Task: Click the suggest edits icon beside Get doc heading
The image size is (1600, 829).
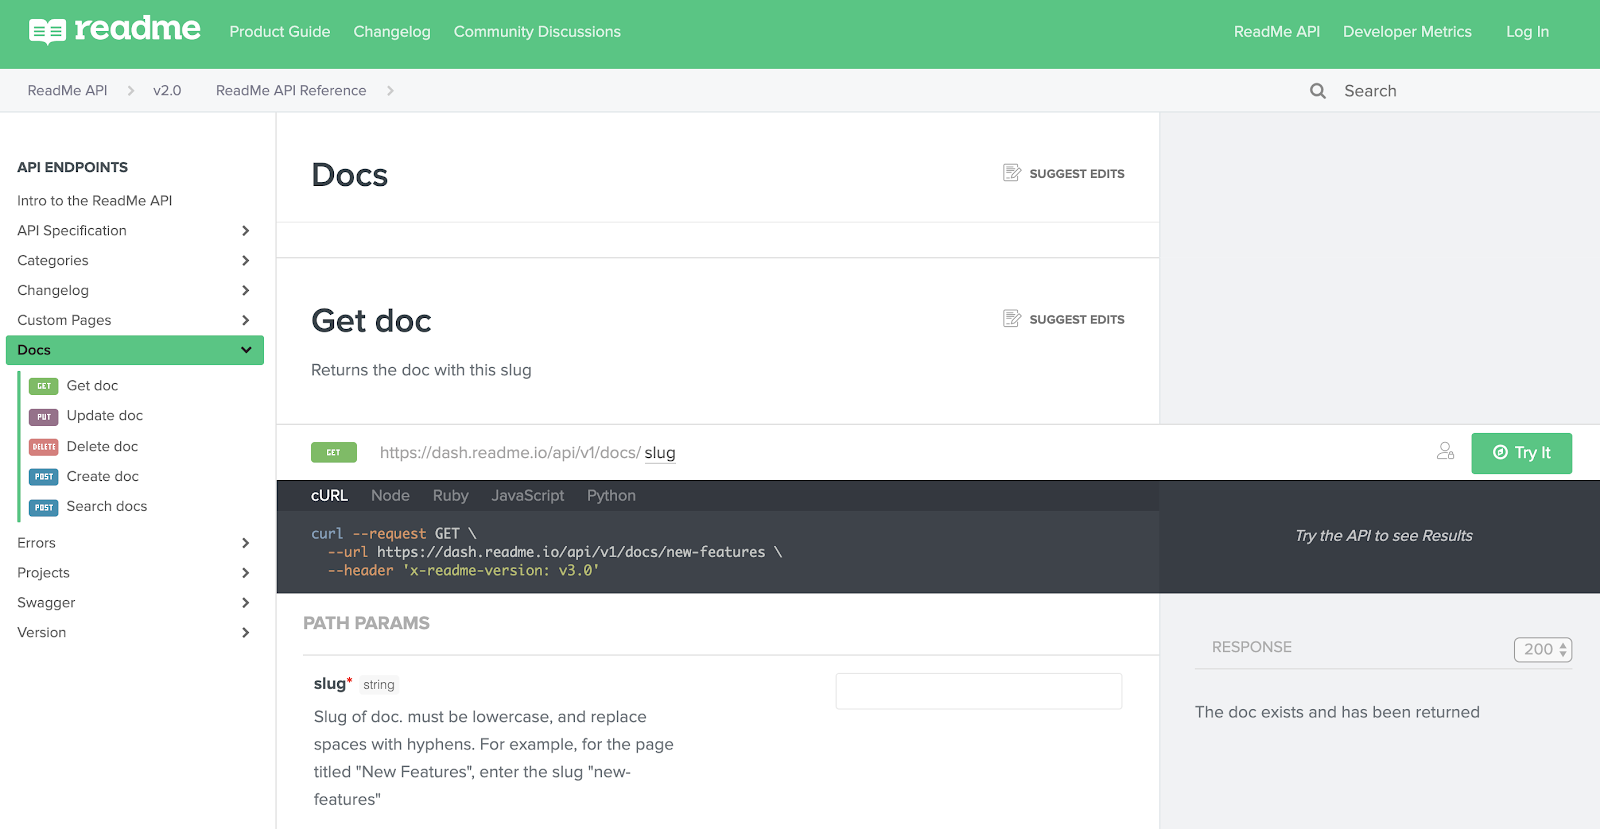Action: click(1012, 319)
